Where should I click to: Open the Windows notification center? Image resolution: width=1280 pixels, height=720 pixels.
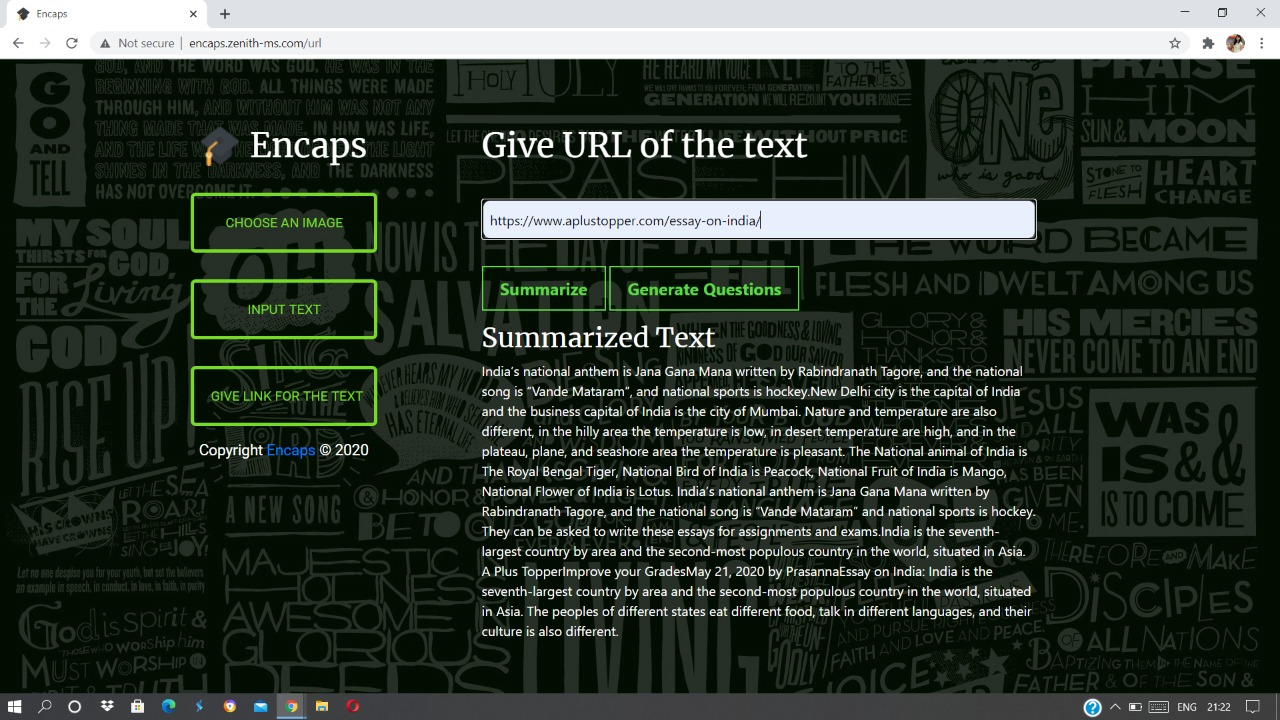tap(1252, 707)
